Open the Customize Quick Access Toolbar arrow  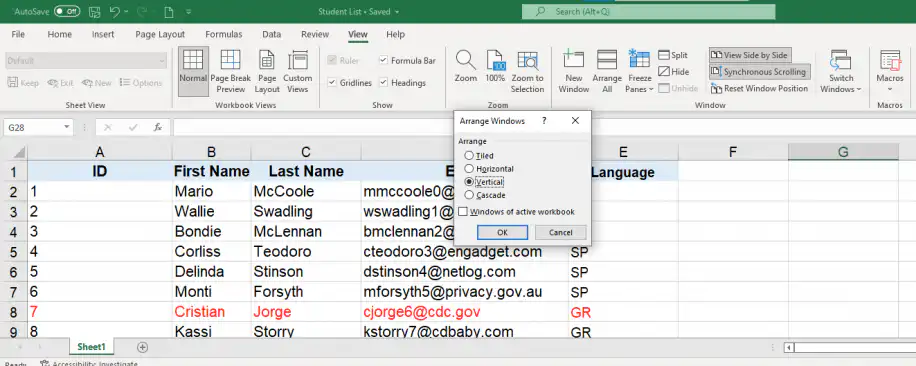[188, 12]
